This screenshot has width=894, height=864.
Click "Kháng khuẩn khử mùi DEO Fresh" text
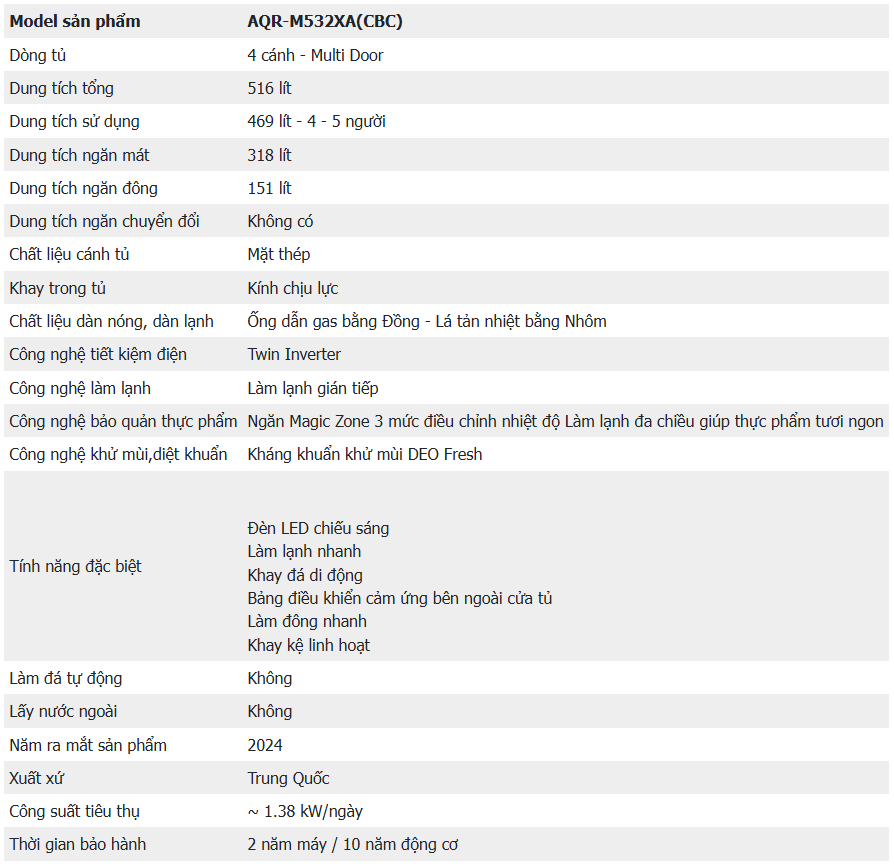coord(365,454)
